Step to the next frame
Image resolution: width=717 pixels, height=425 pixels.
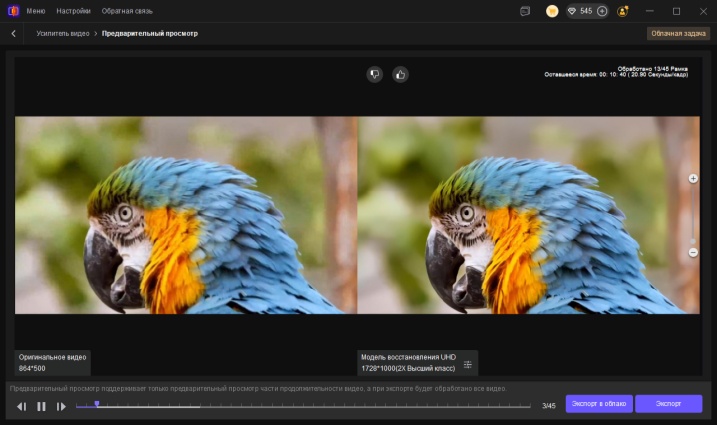tap(61, 406)
